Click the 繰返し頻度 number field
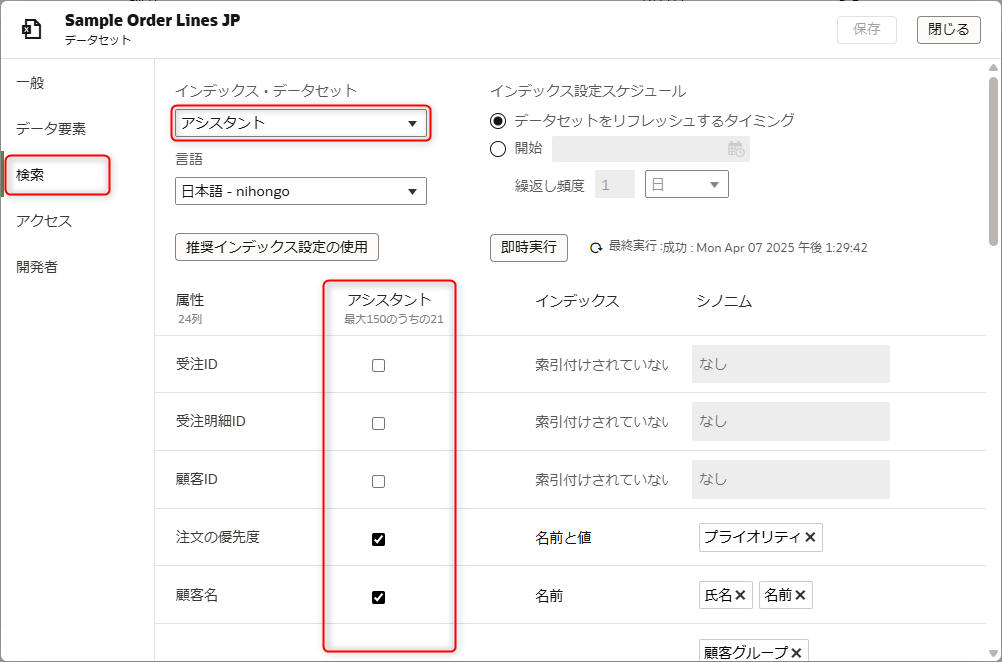 [615, 185]
